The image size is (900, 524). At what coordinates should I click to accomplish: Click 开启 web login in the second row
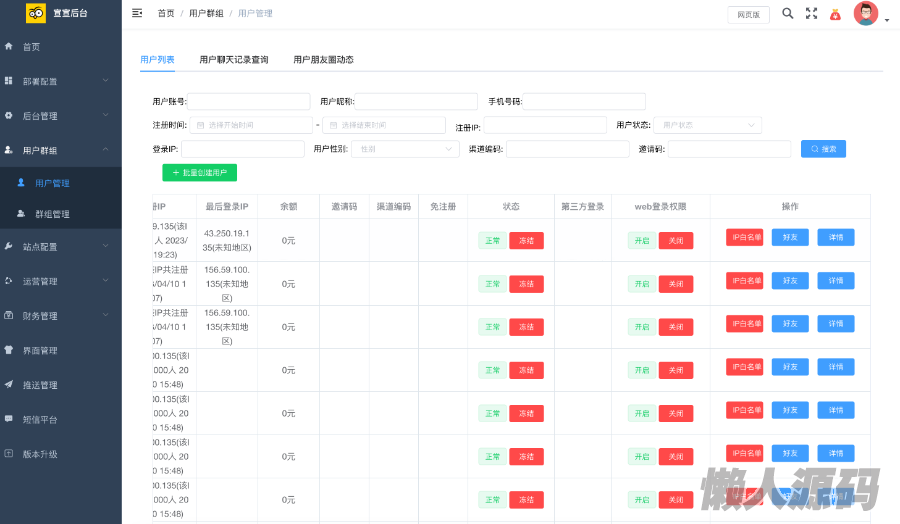coord(642,284)
